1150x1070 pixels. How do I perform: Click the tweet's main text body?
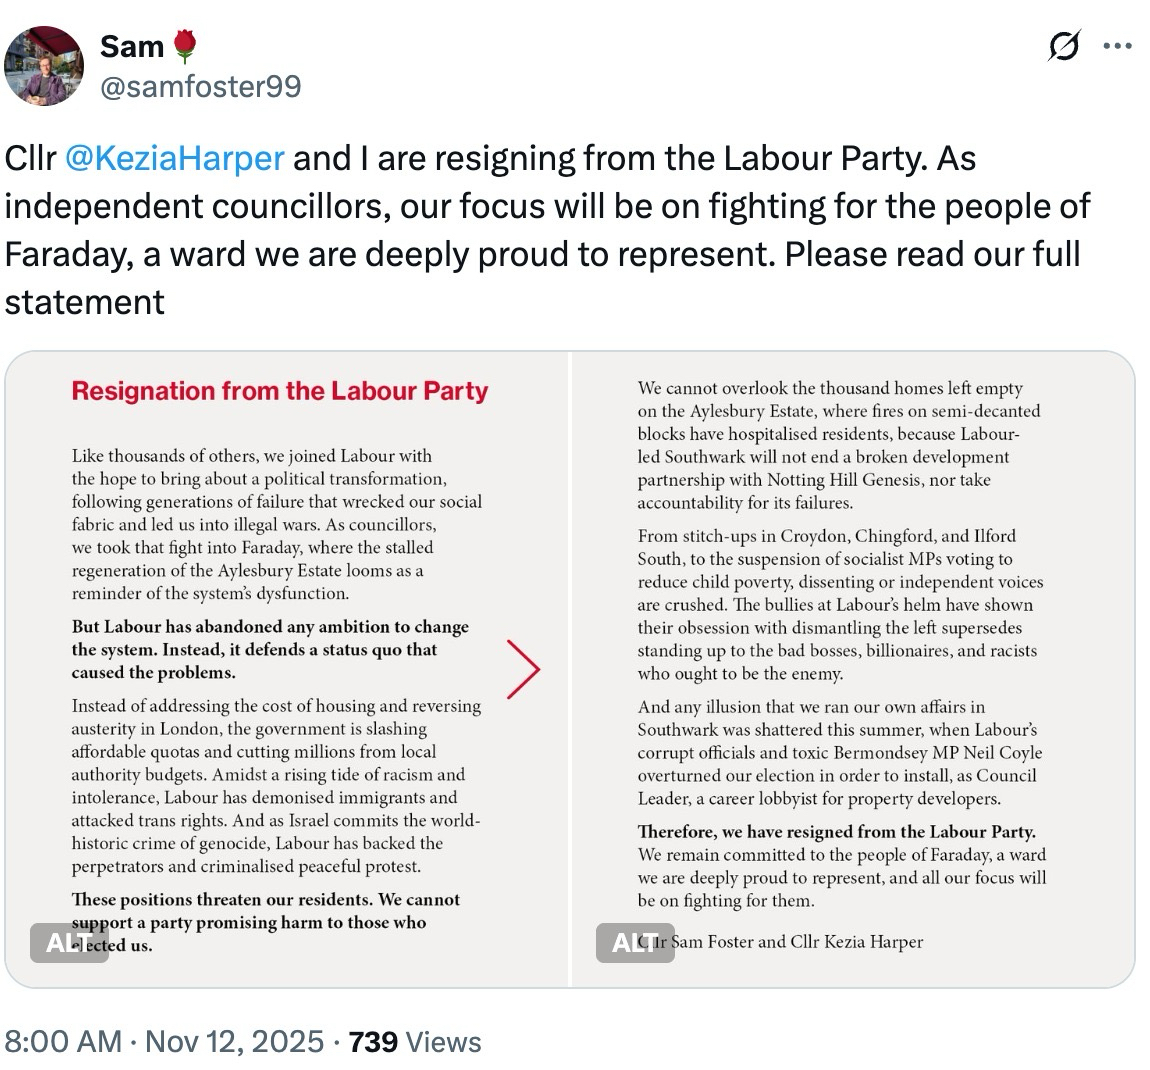[x=546, y=230]
